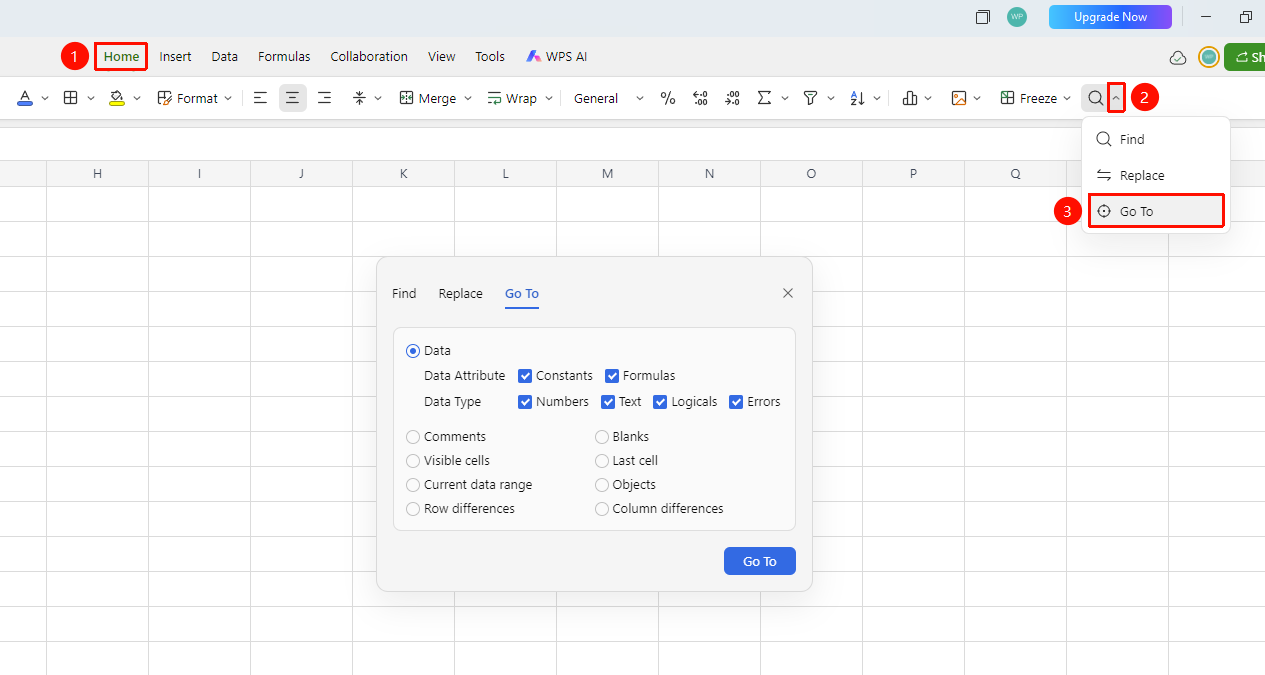
Task: Click the cell borders icon
Action: coord(71,98)
